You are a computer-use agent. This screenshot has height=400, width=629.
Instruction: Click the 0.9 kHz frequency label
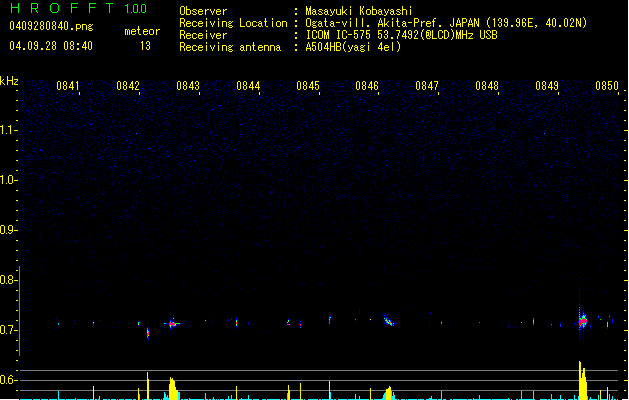point(8,230)
